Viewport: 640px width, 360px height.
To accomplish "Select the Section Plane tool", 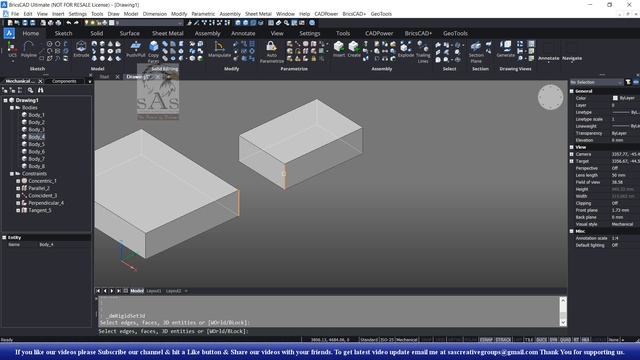I will tap(476, 52).
